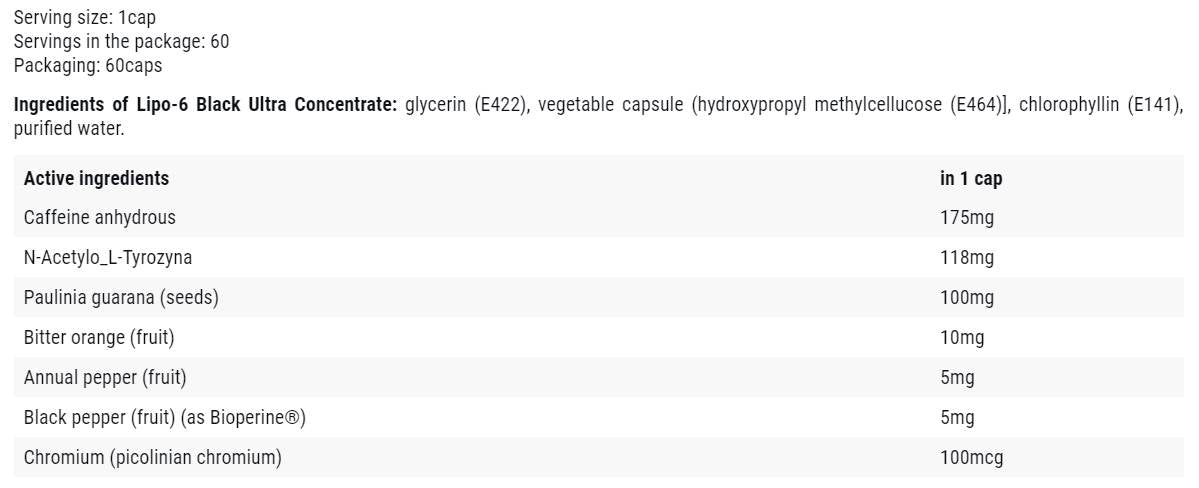Click the "in 1 cap" column header

click(971, 178)
